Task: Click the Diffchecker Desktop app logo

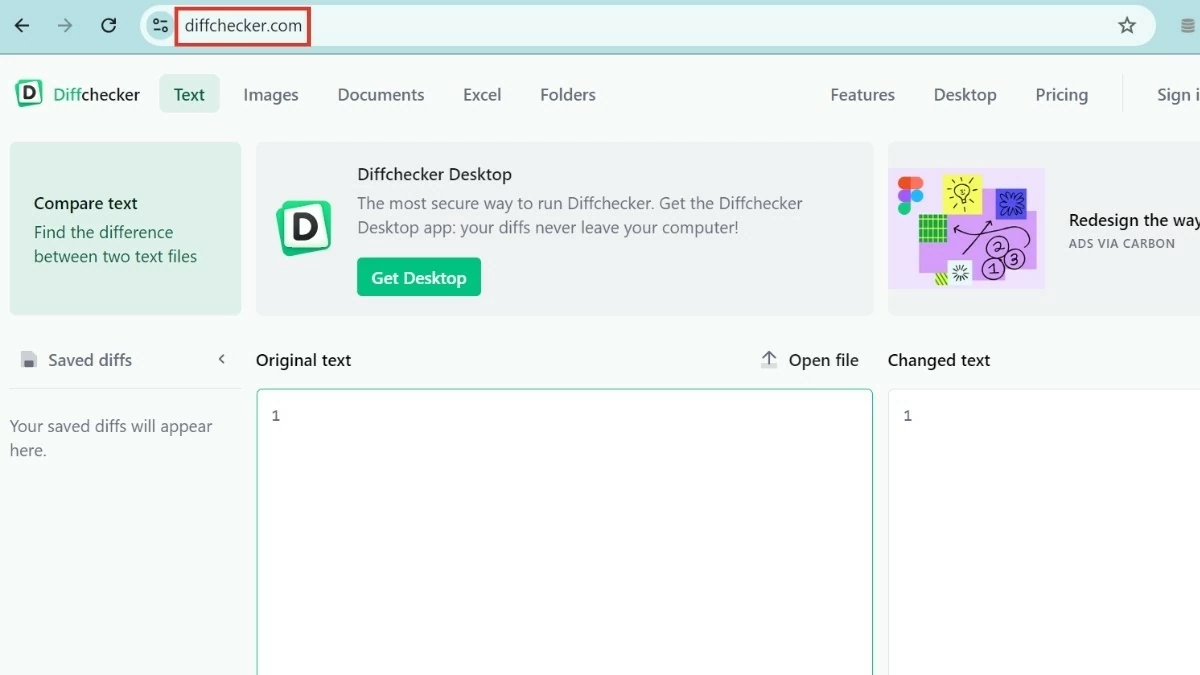Action: click(304, 228)
